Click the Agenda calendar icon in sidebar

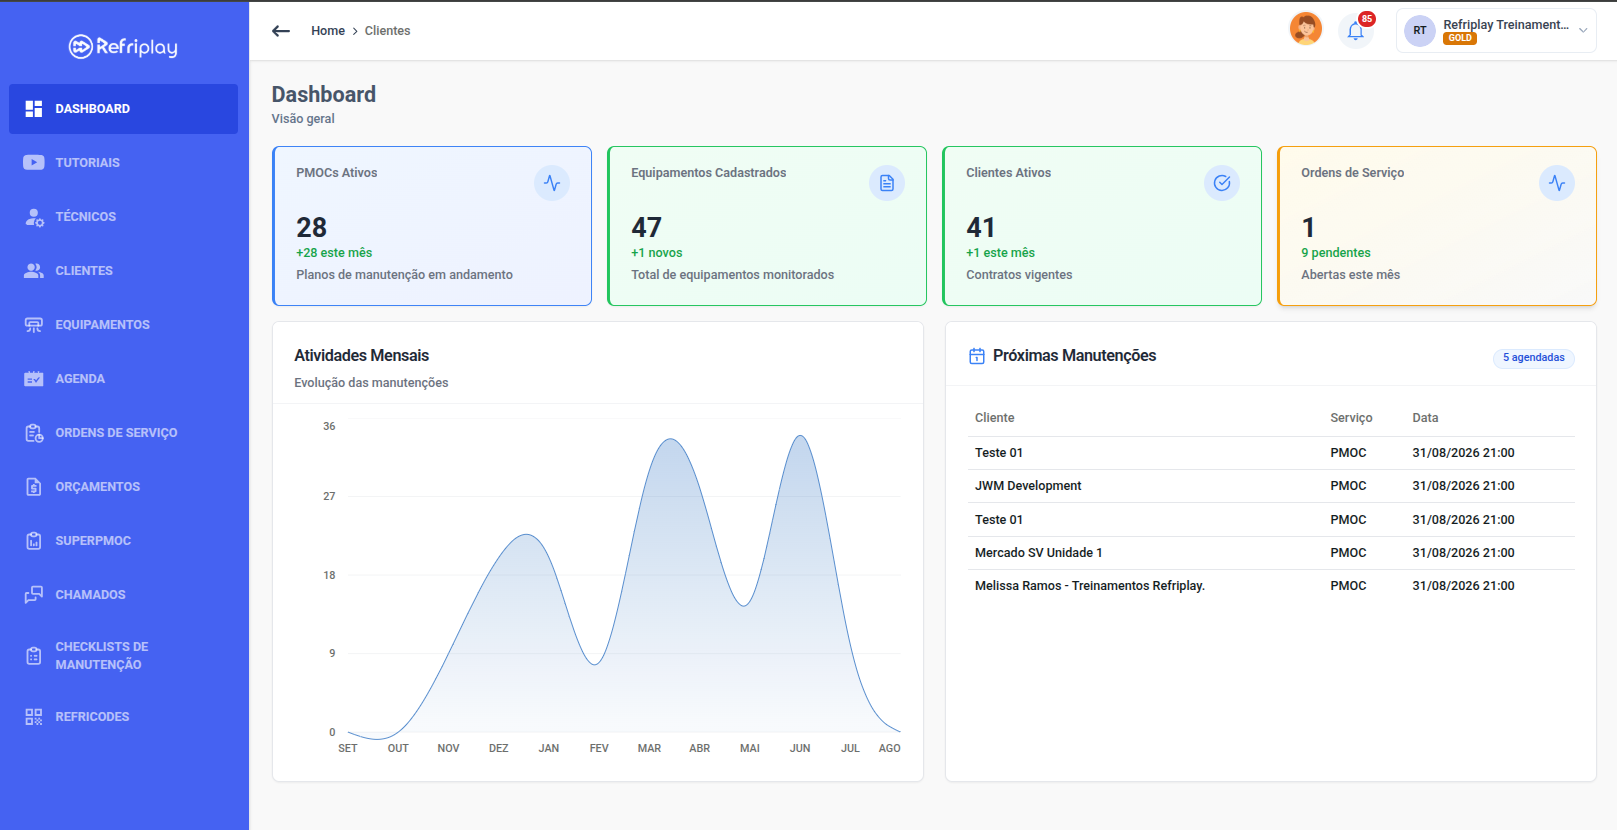click(34, 378)
